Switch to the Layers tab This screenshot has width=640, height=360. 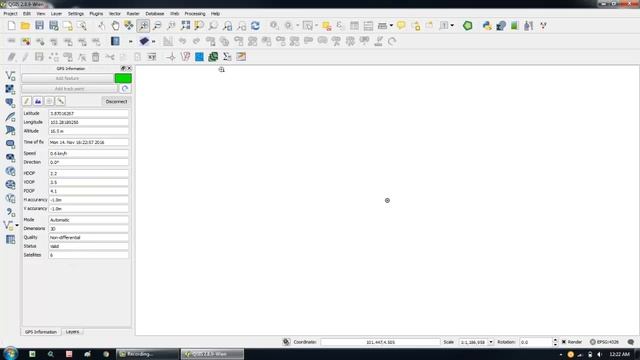[x=73, y=332]
